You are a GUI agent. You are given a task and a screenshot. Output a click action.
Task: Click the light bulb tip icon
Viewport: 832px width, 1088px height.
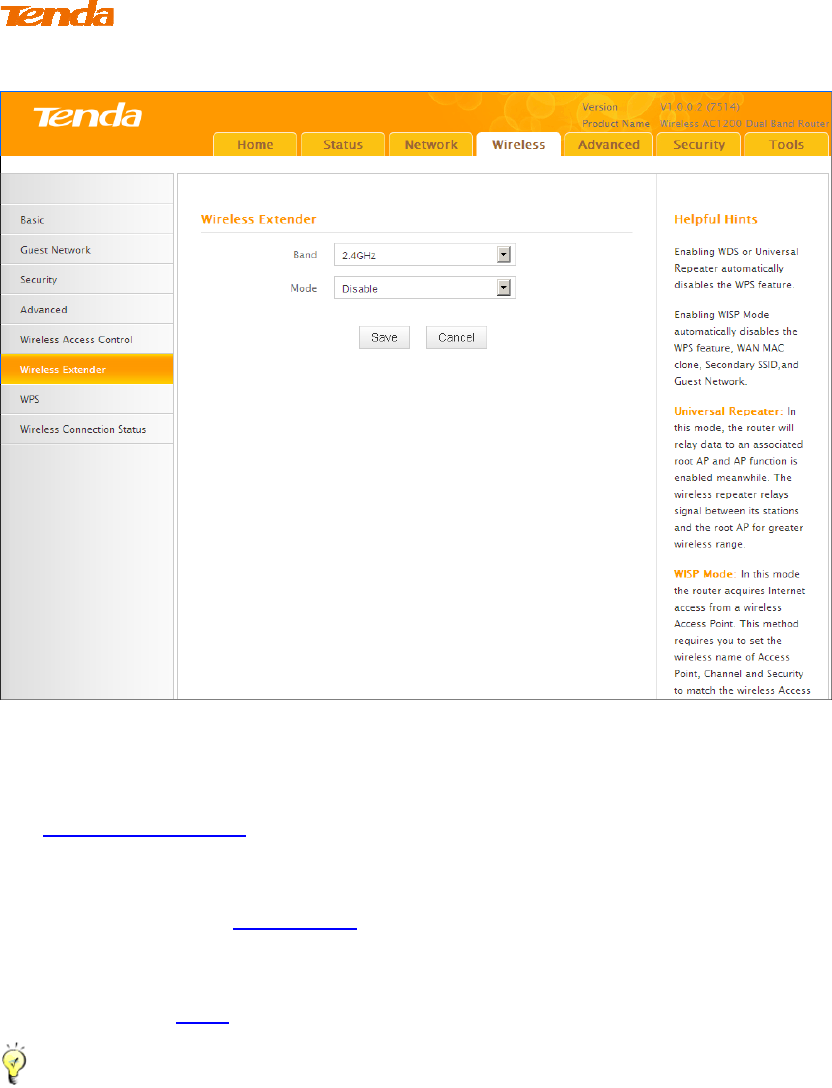pyautogui.click(x=15, y=1064)
